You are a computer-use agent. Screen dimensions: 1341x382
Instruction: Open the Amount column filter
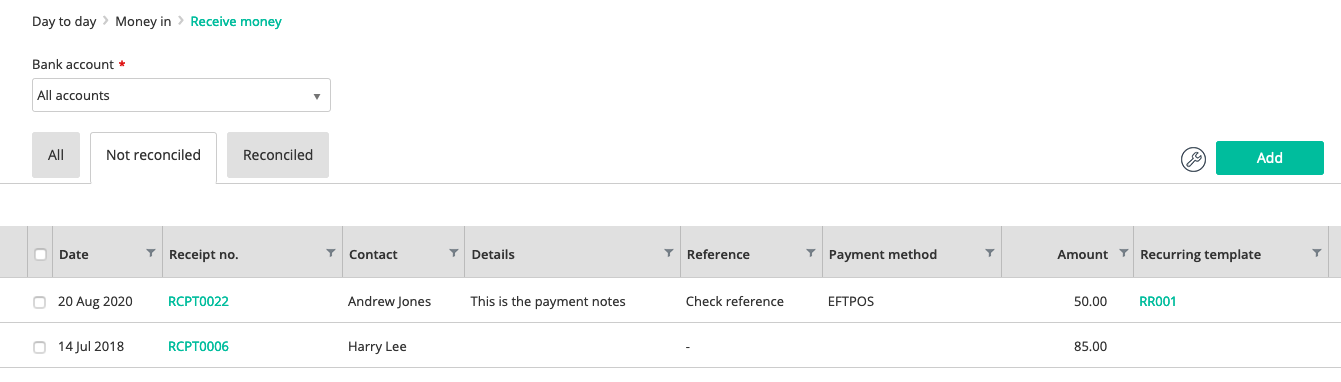point(1123,254)
